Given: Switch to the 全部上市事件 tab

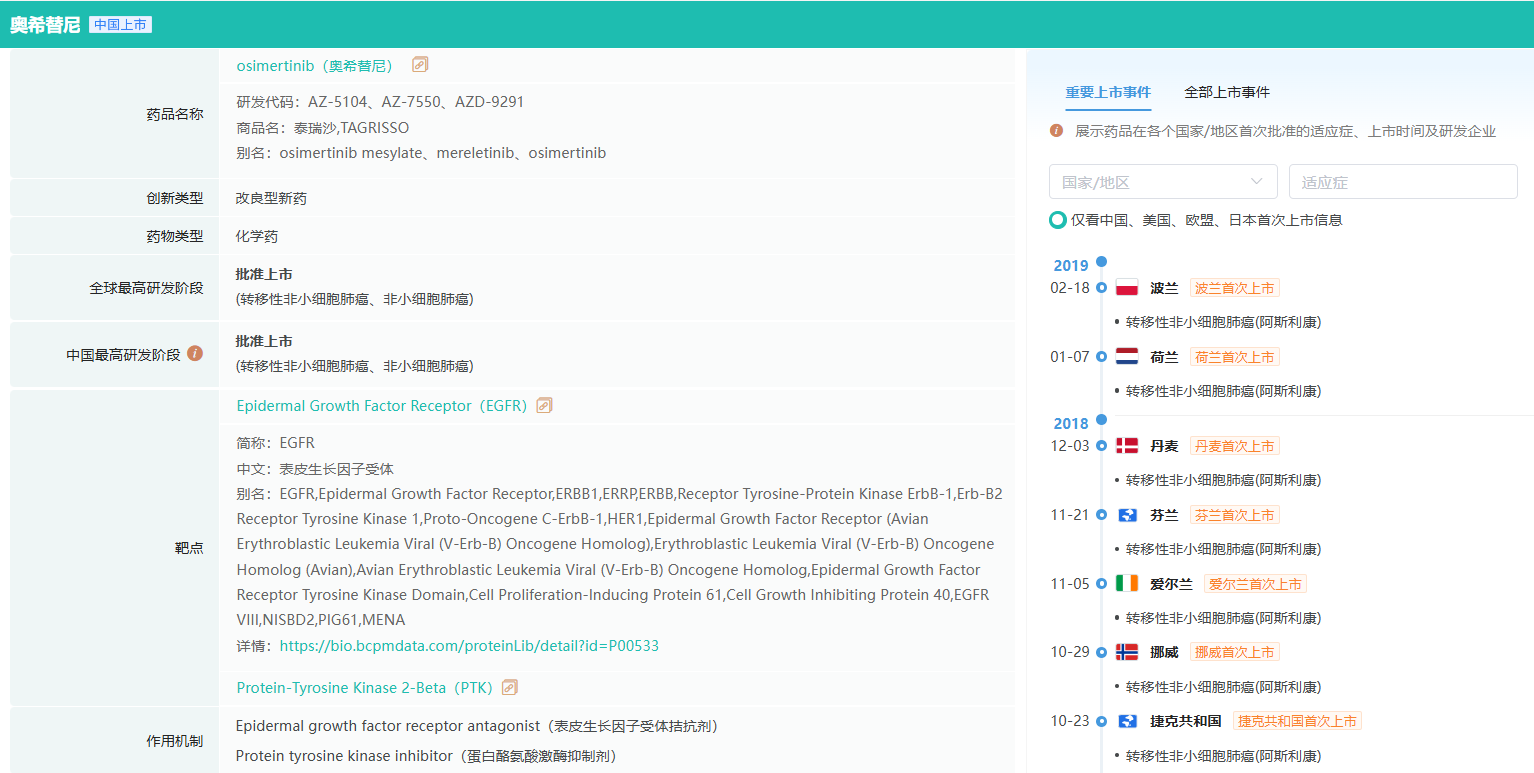Looking at the screenshot, I should point(1227,92).
